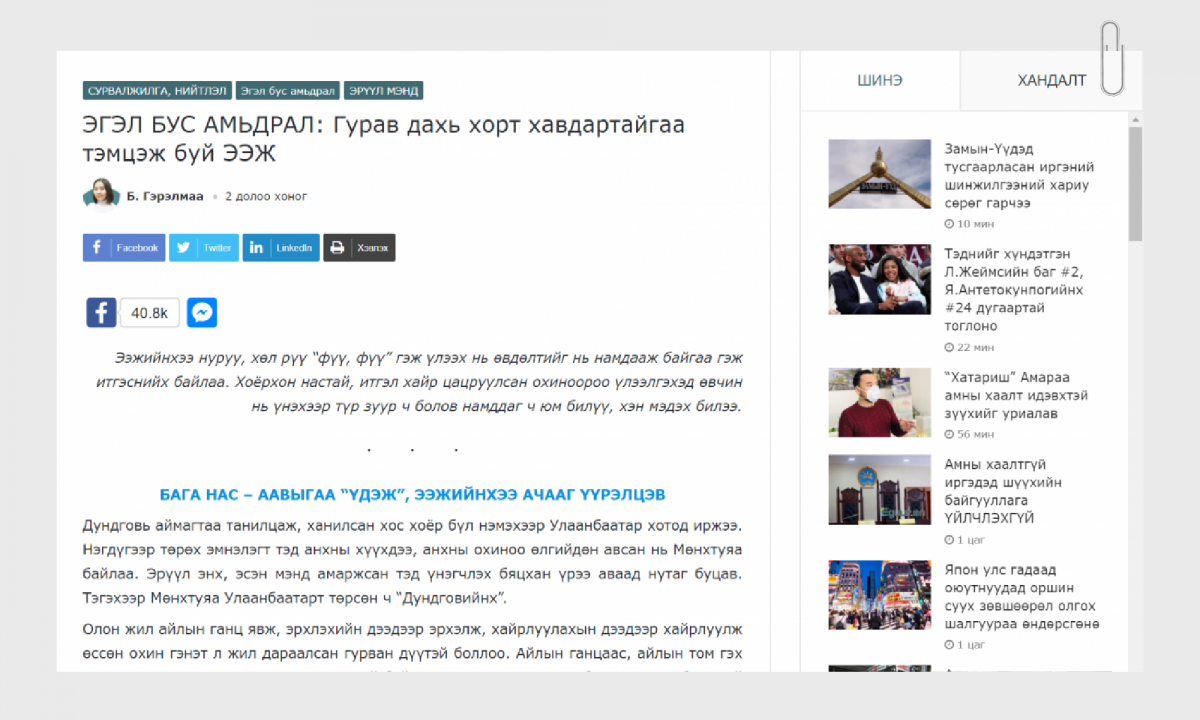Switch to the ШИНЭ tab

[x=880, y=81]
